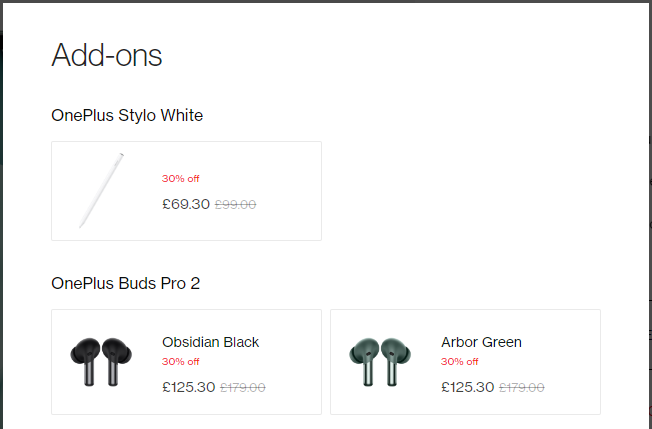
Task: Click the Add-ons heading
Action: (x=106, y=55)
